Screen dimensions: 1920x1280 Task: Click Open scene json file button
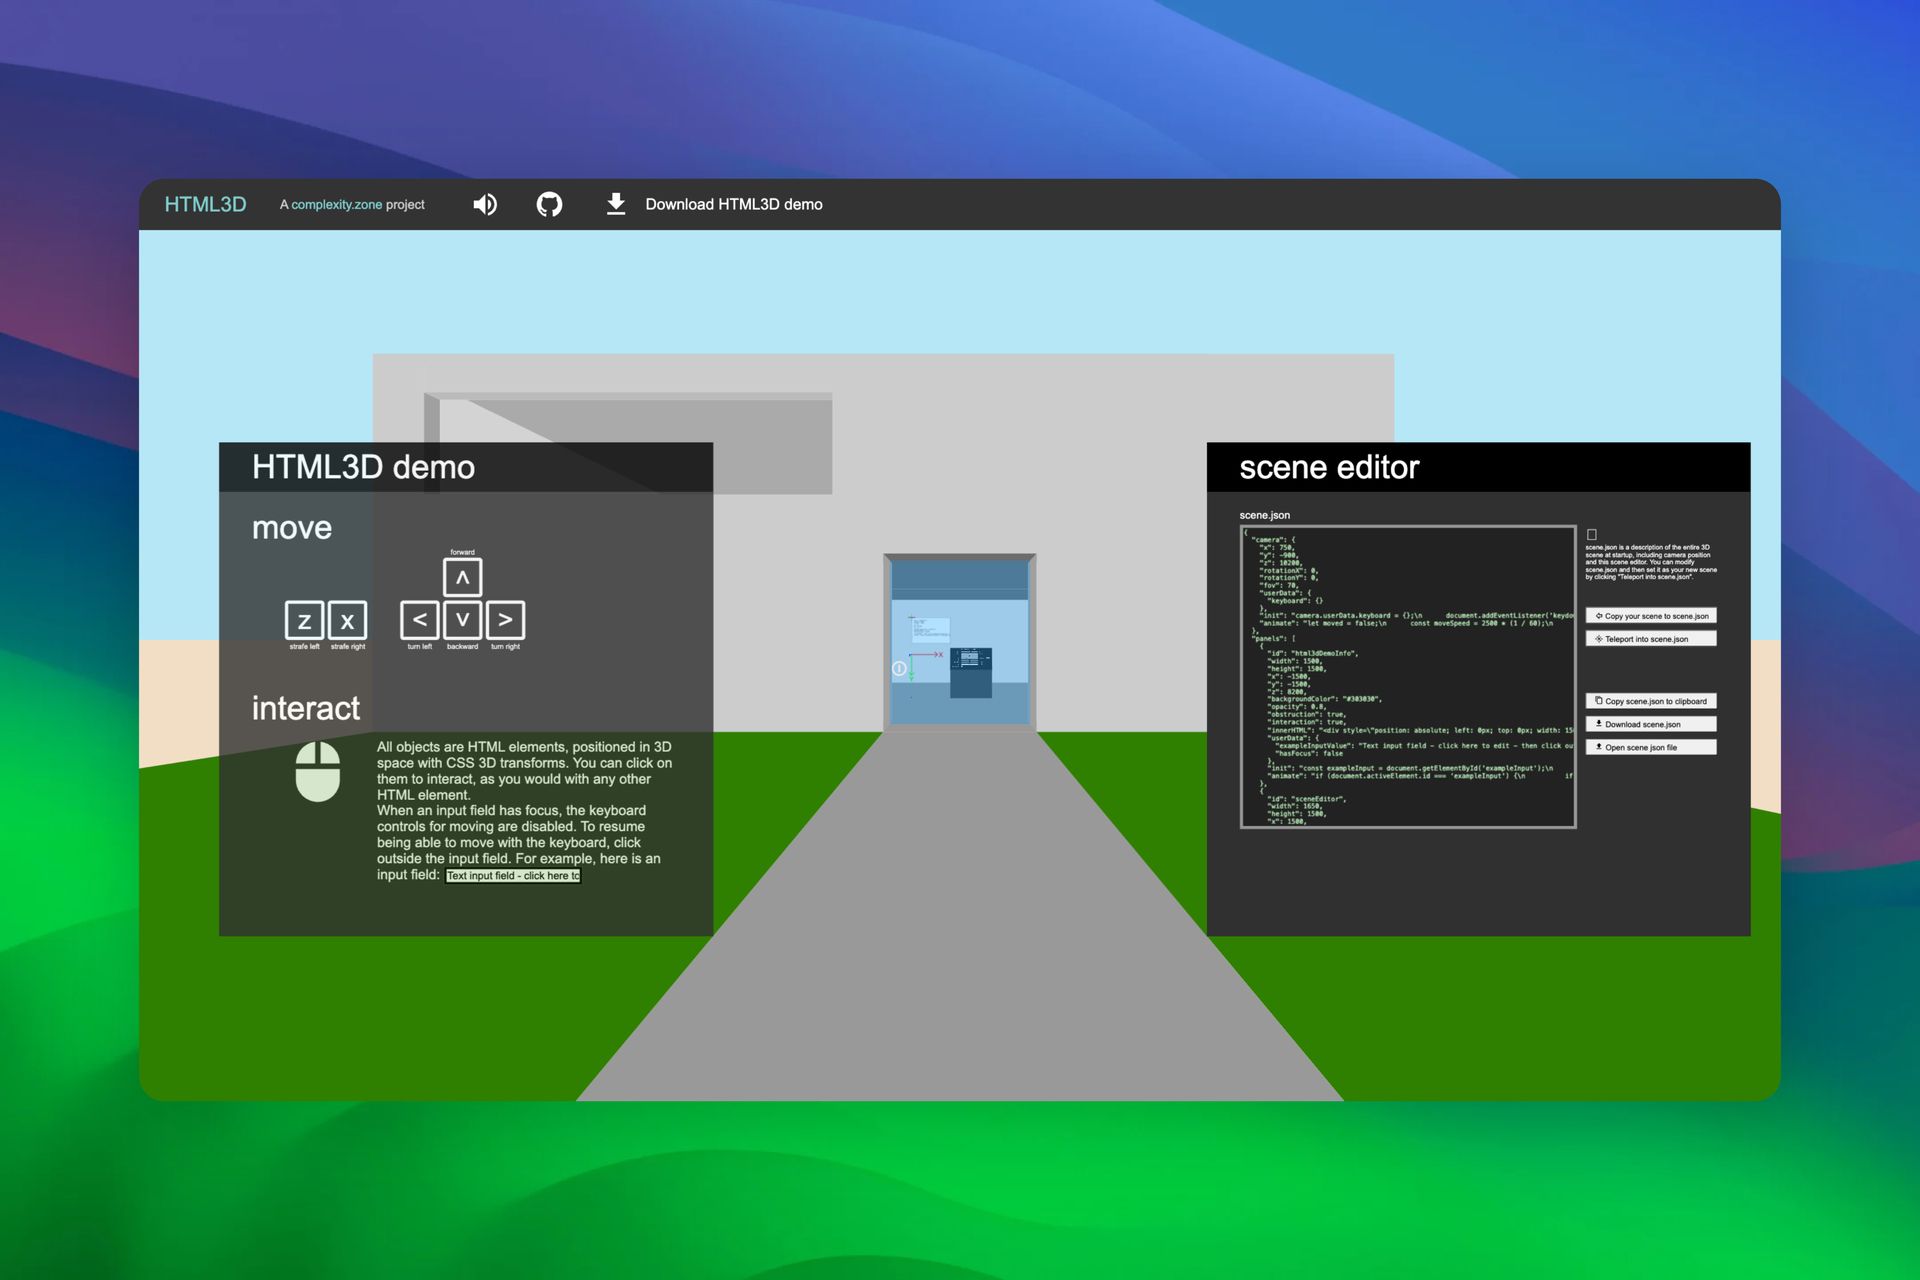point(1651,747)
